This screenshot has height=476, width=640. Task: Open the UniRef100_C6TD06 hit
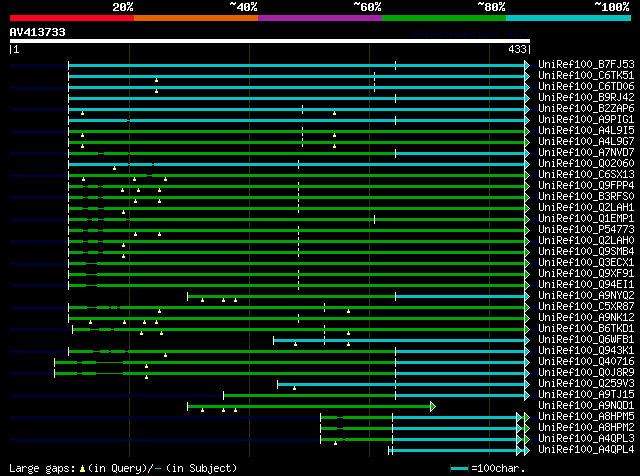click(x=586, y=87)
